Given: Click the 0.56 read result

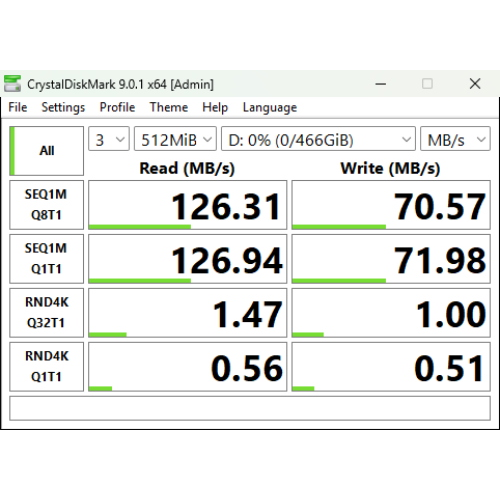Looking at the screenshot, I should 187,367.
